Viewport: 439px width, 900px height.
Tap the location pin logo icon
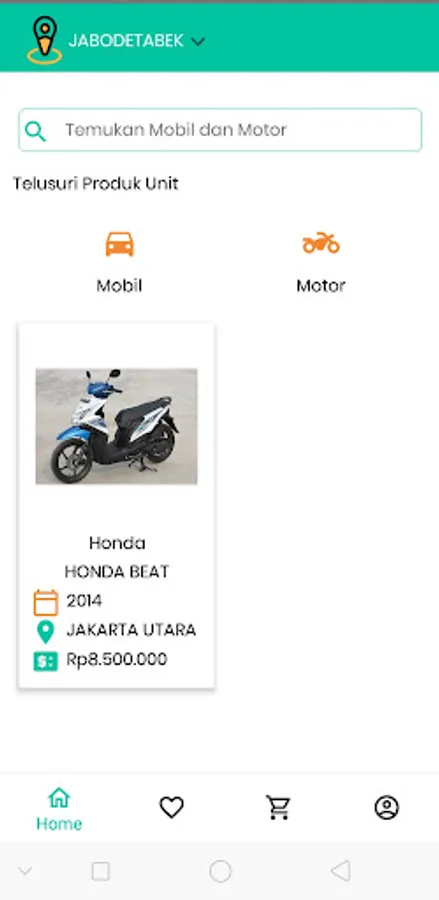[x=45, y=40]
